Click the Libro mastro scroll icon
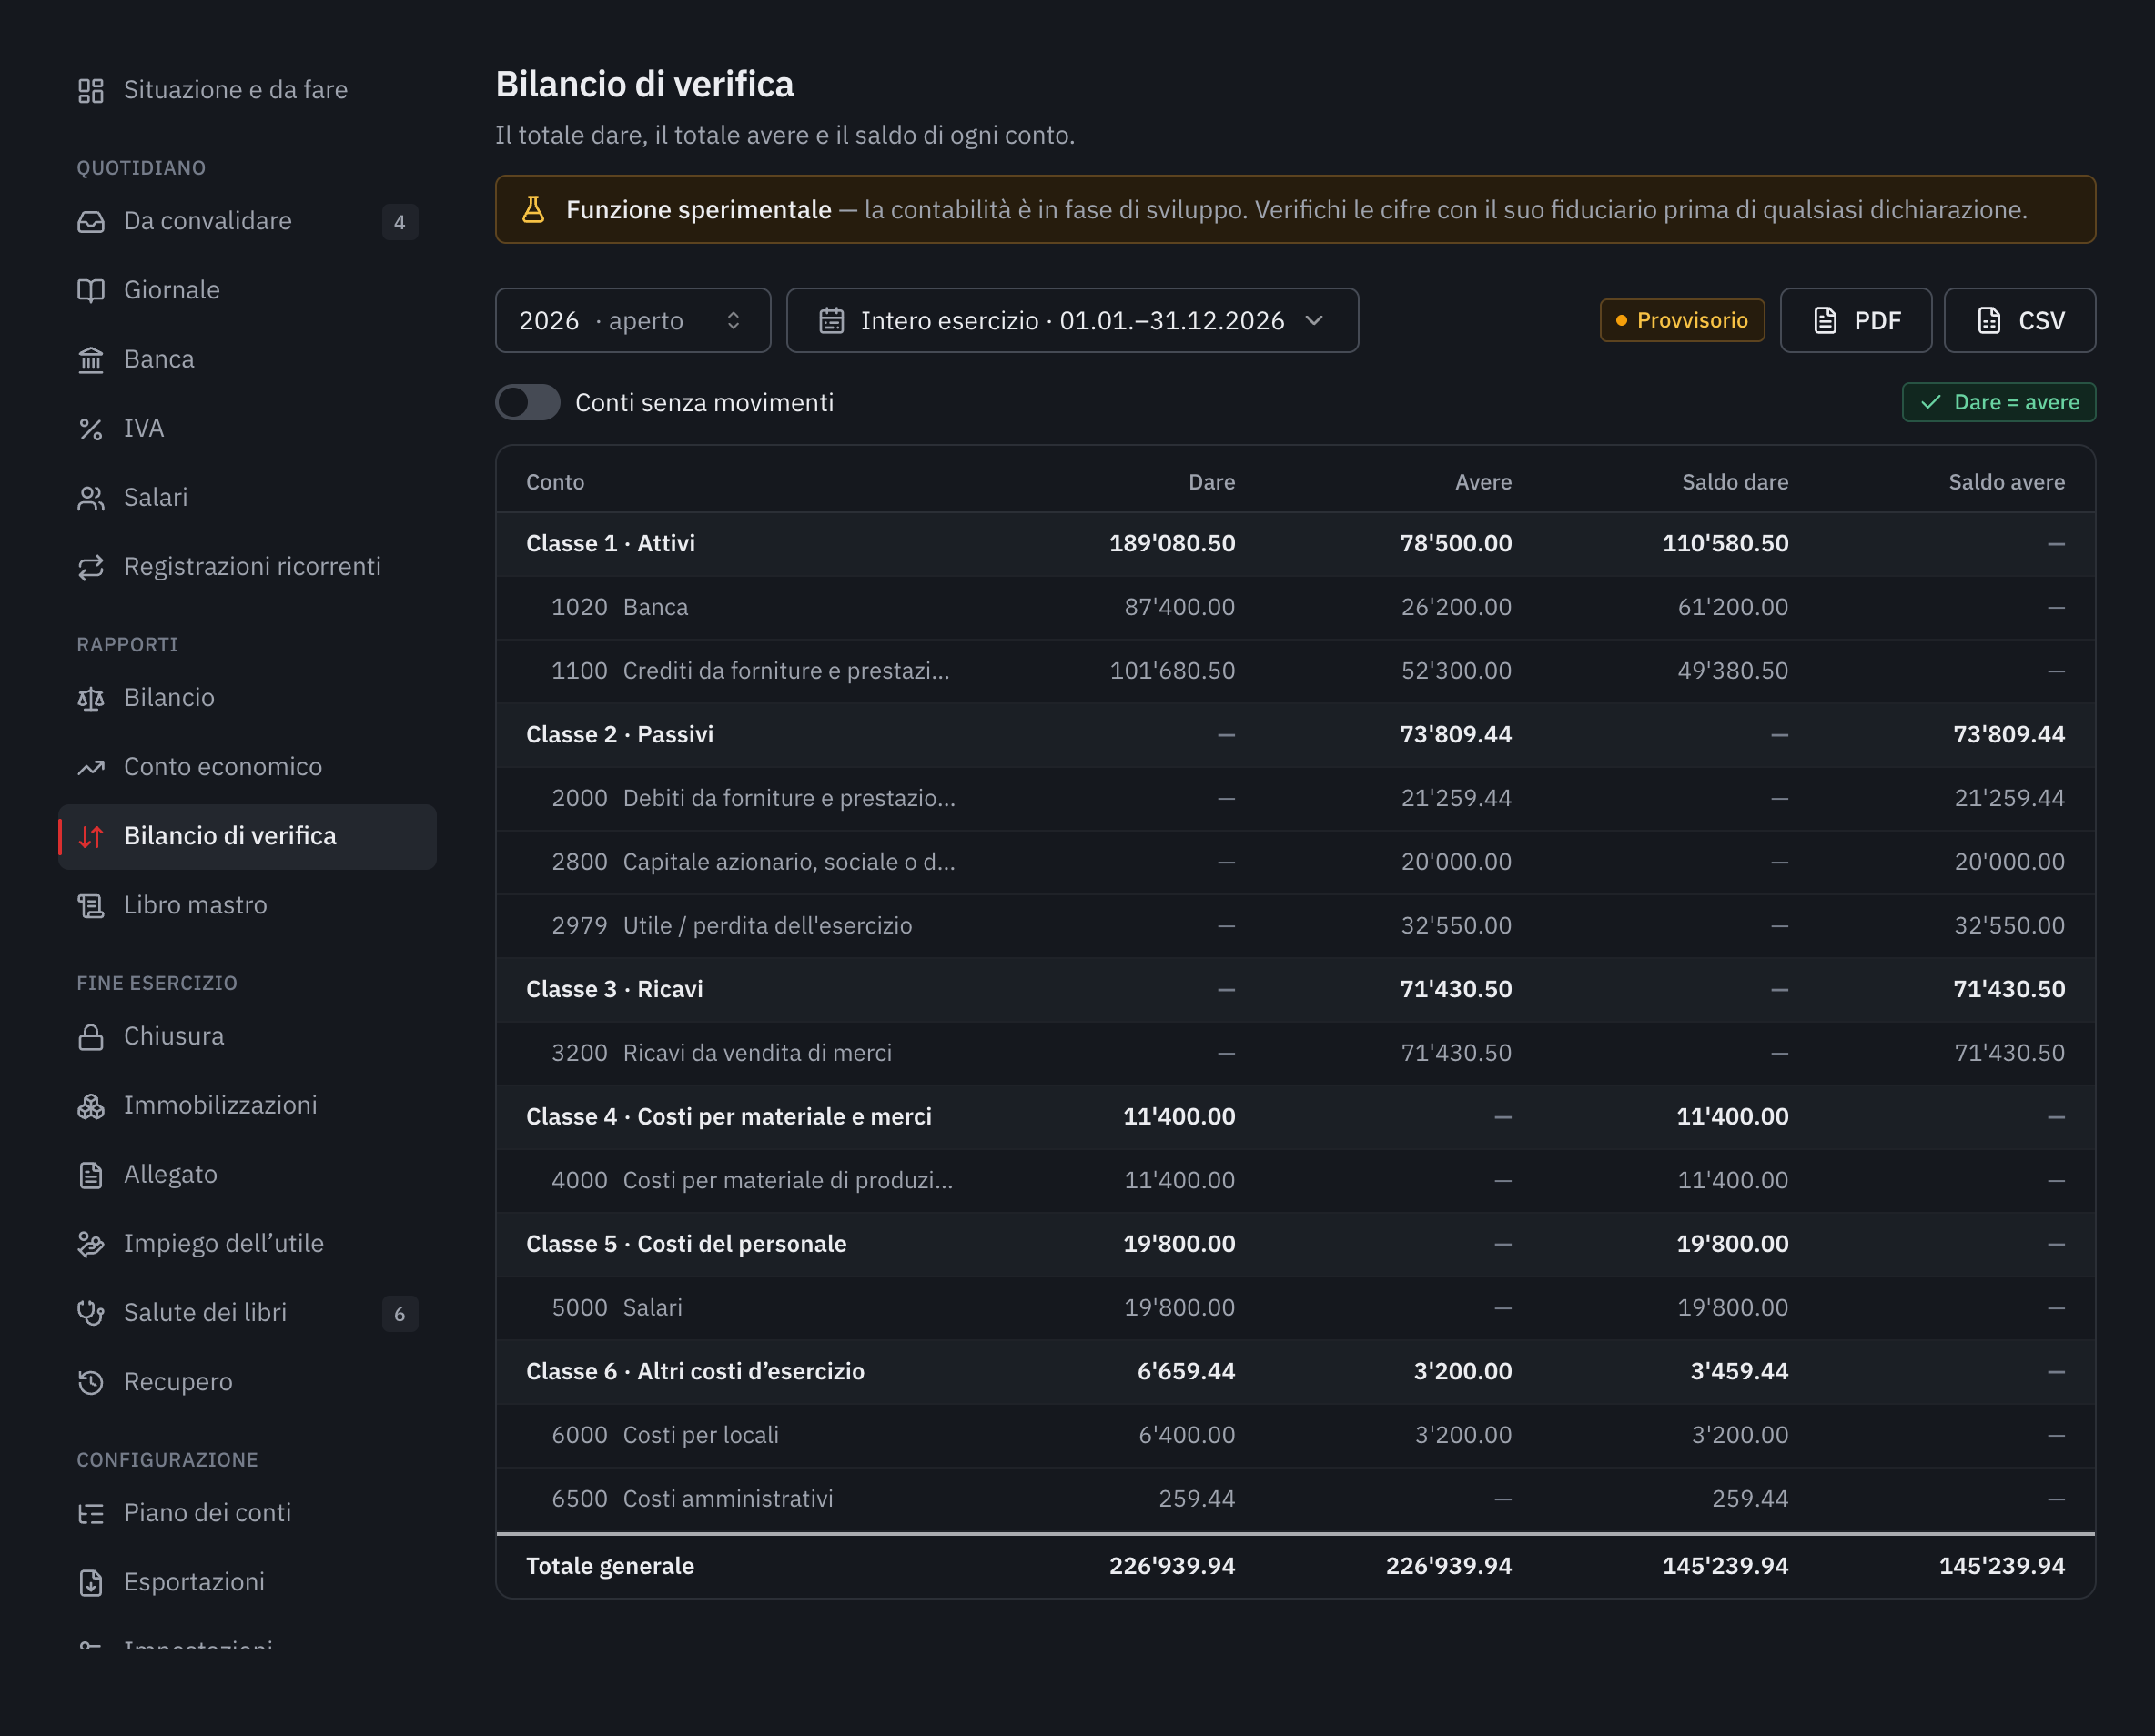Image resolution: width=2155 pixels, height=1736 pixels. [91, 906]
